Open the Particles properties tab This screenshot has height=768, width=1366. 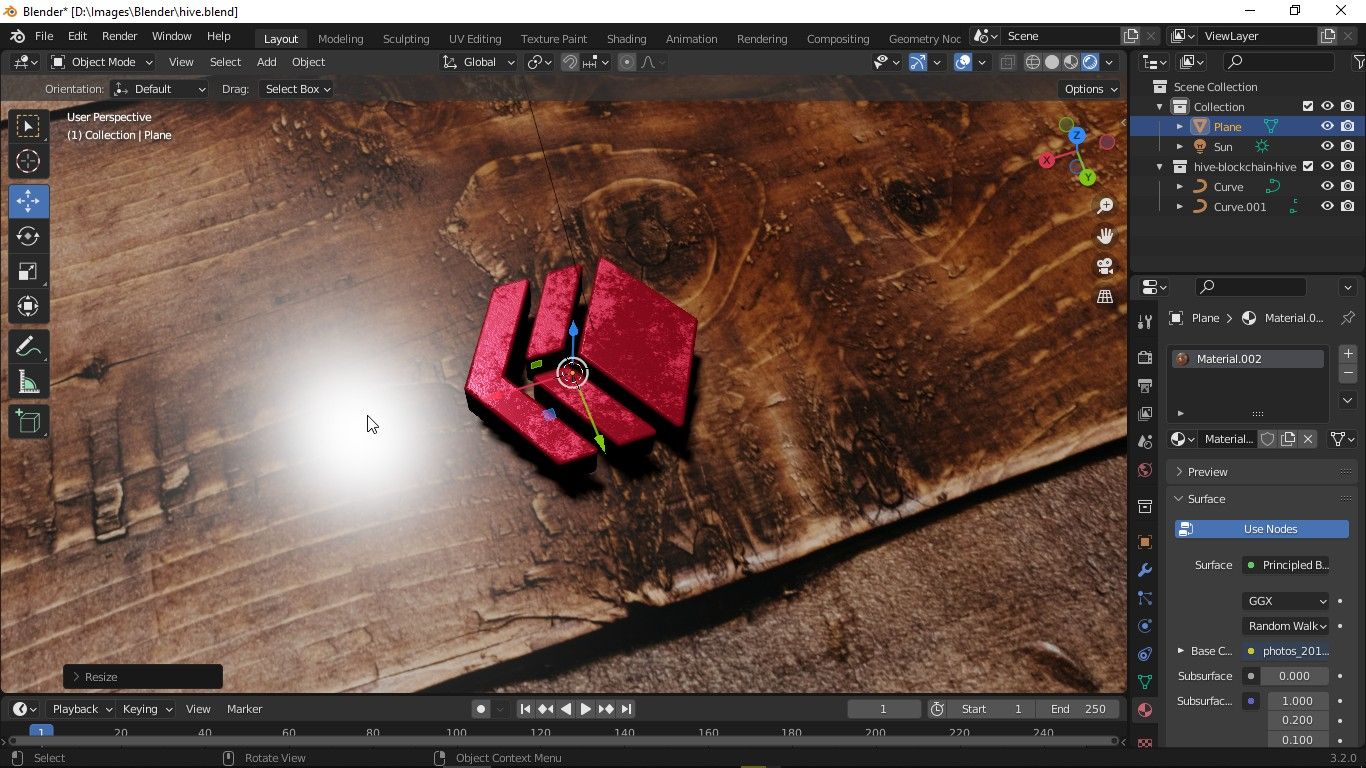(1145, 598)
